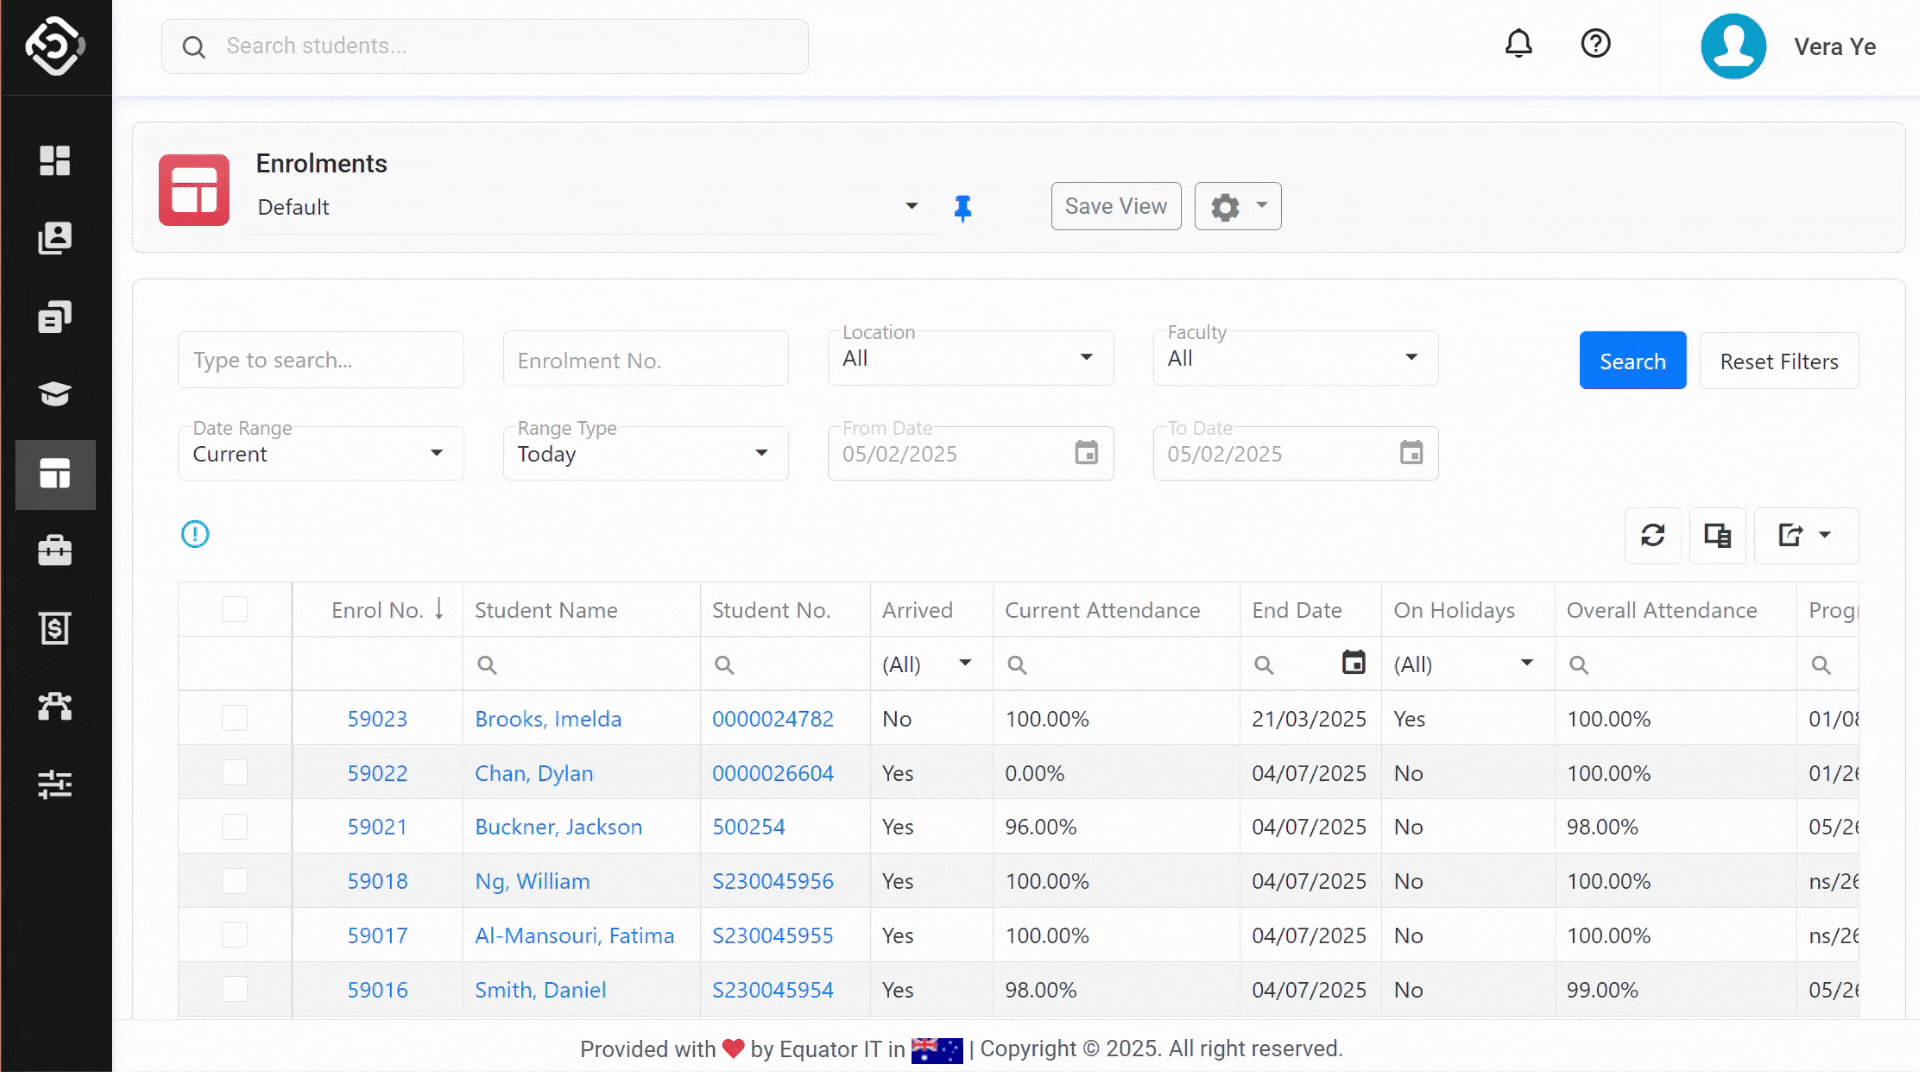Open the column chooser icon

[1717, 535]
